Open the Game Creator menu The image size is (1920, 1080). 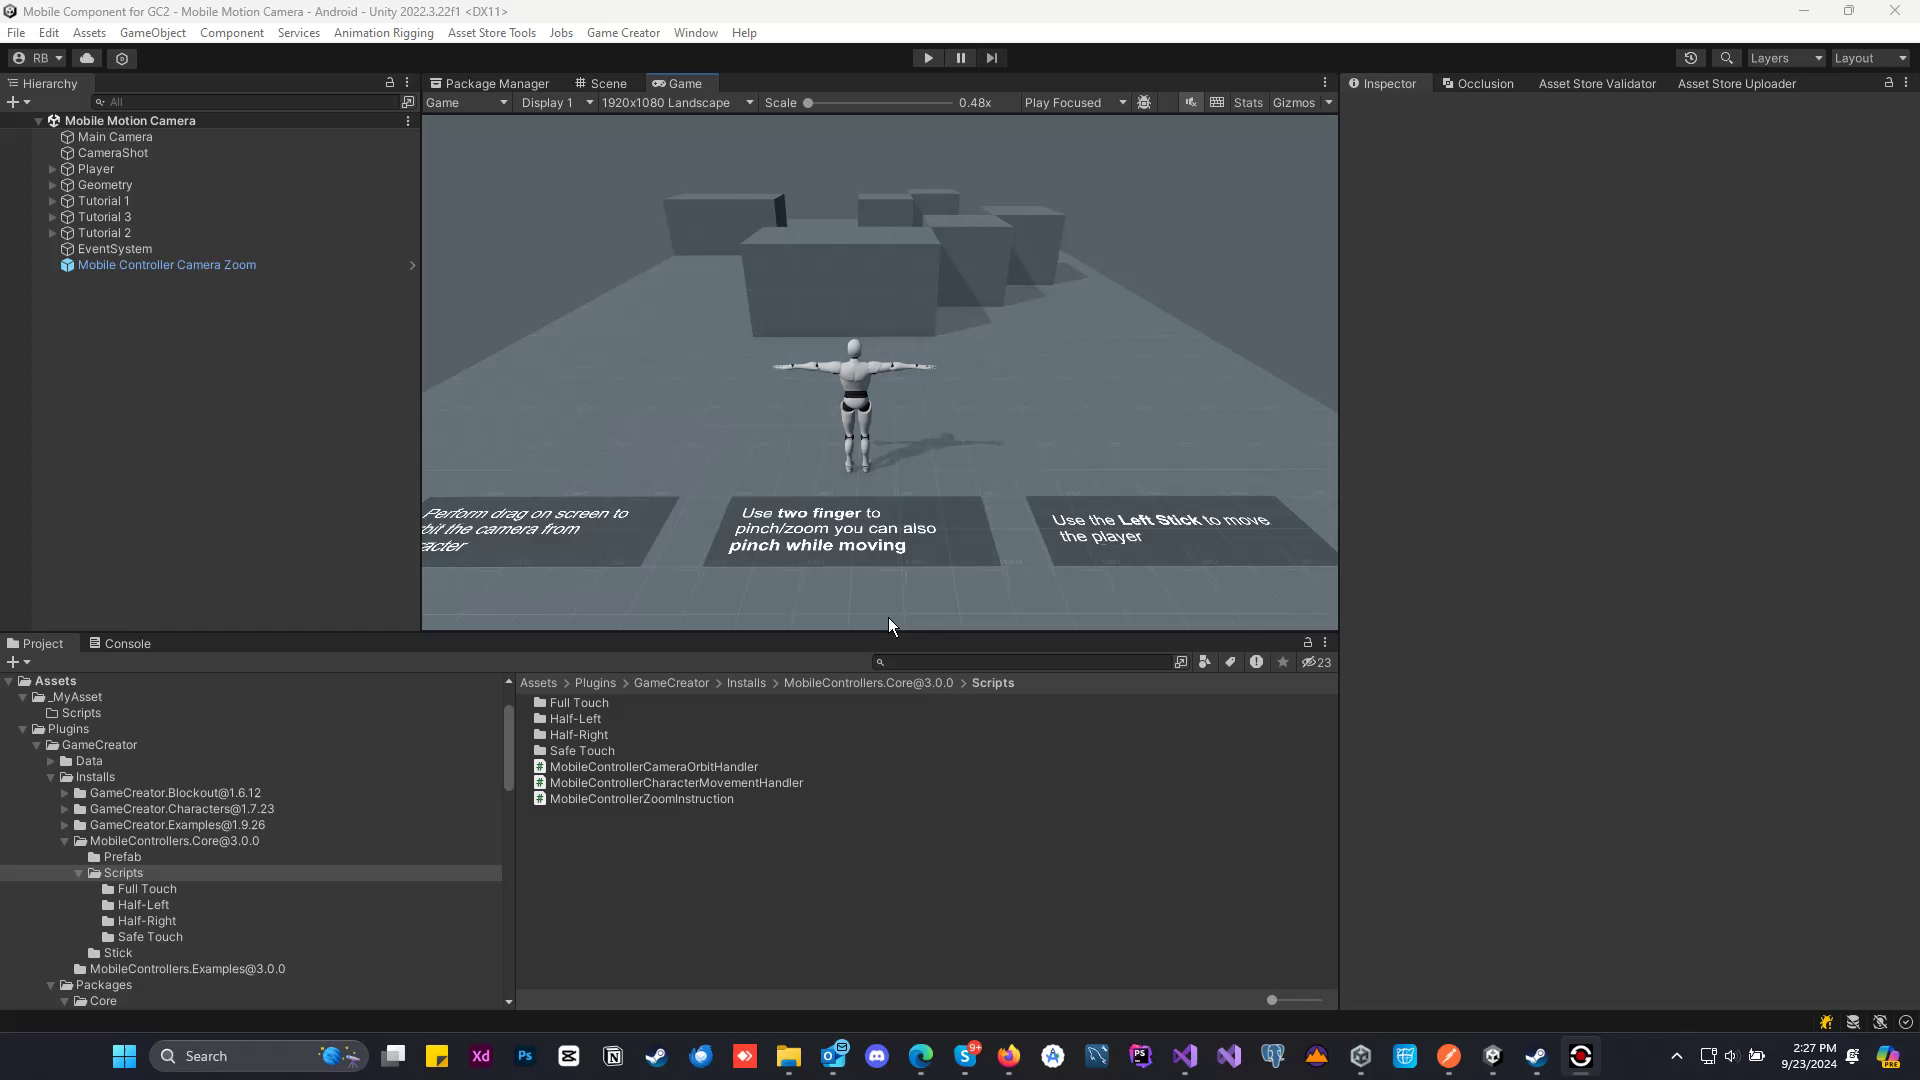coord(623,33)
